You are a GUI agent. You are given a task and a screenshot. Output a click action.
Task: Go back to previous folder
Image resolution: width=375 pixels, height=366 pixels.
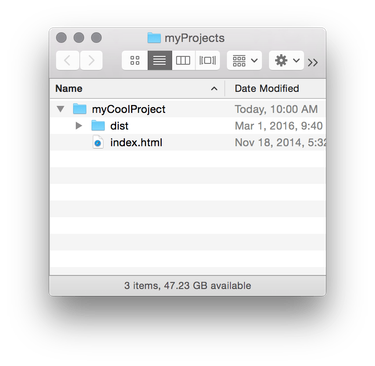(x=67, y=60)
